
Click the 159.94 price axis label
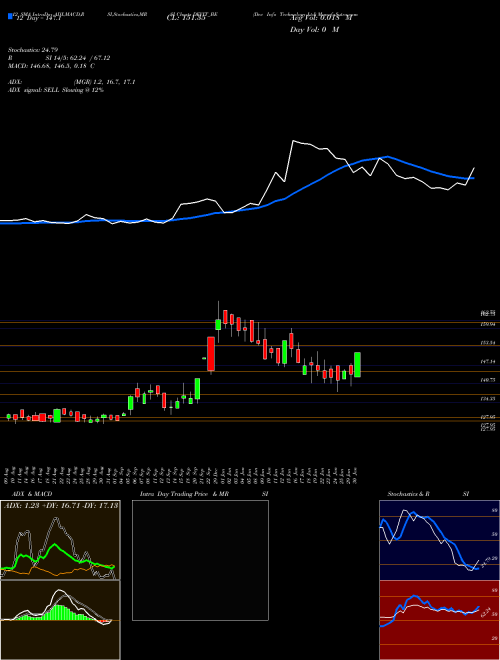click(x=488, y=324)
